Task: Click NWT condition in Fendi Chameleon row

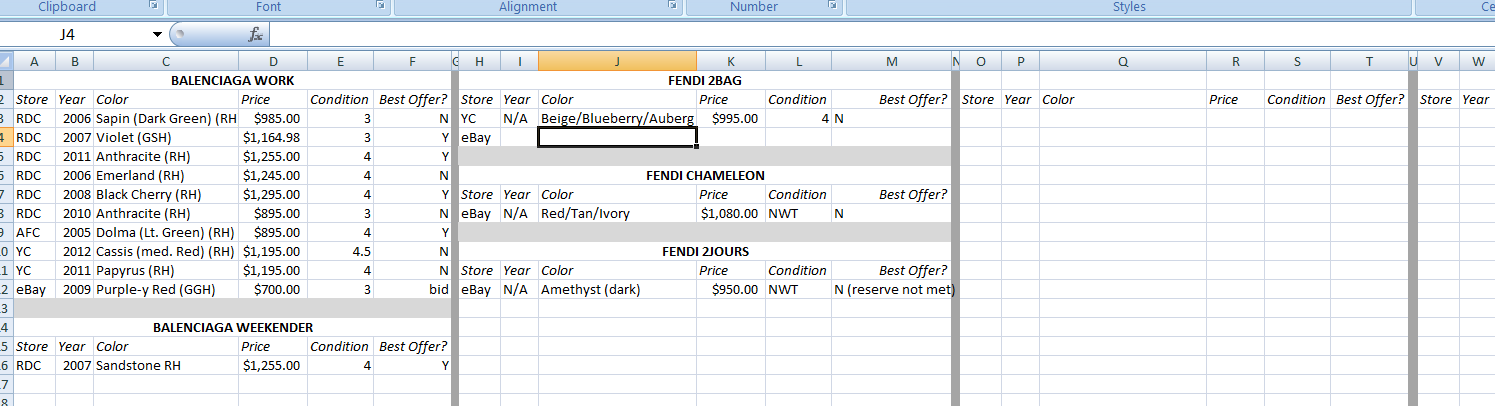Action: coord(798,213)
